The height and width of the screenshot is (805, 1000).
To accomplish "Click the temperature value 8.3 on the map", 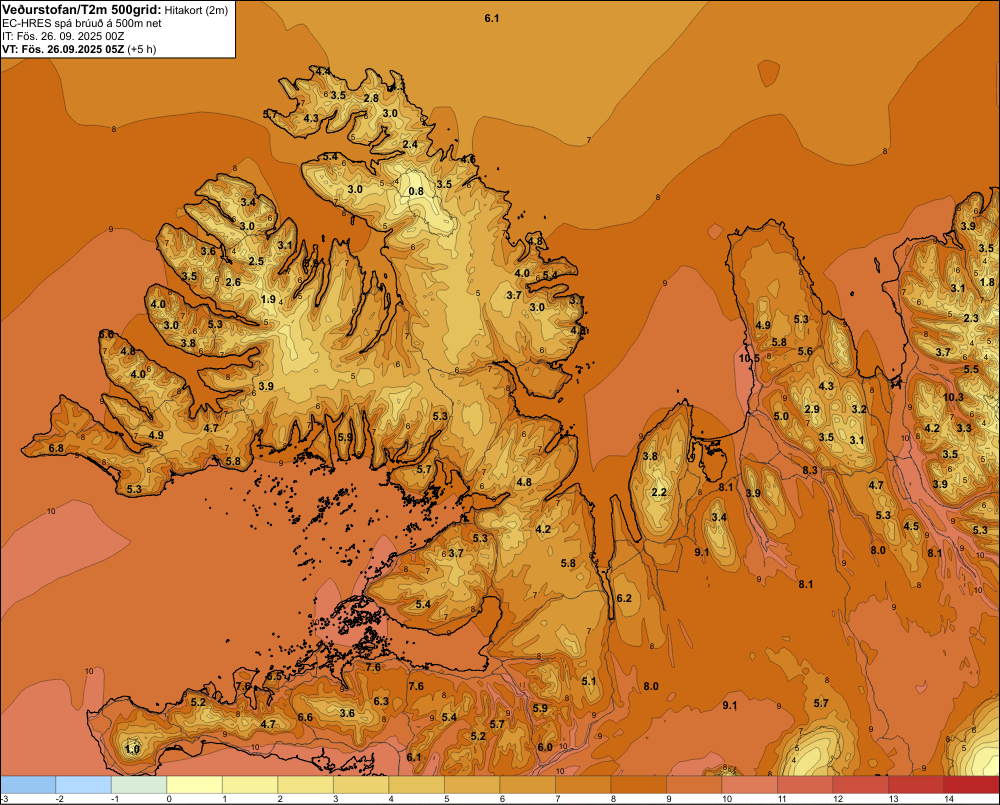I will click(810, 471).
